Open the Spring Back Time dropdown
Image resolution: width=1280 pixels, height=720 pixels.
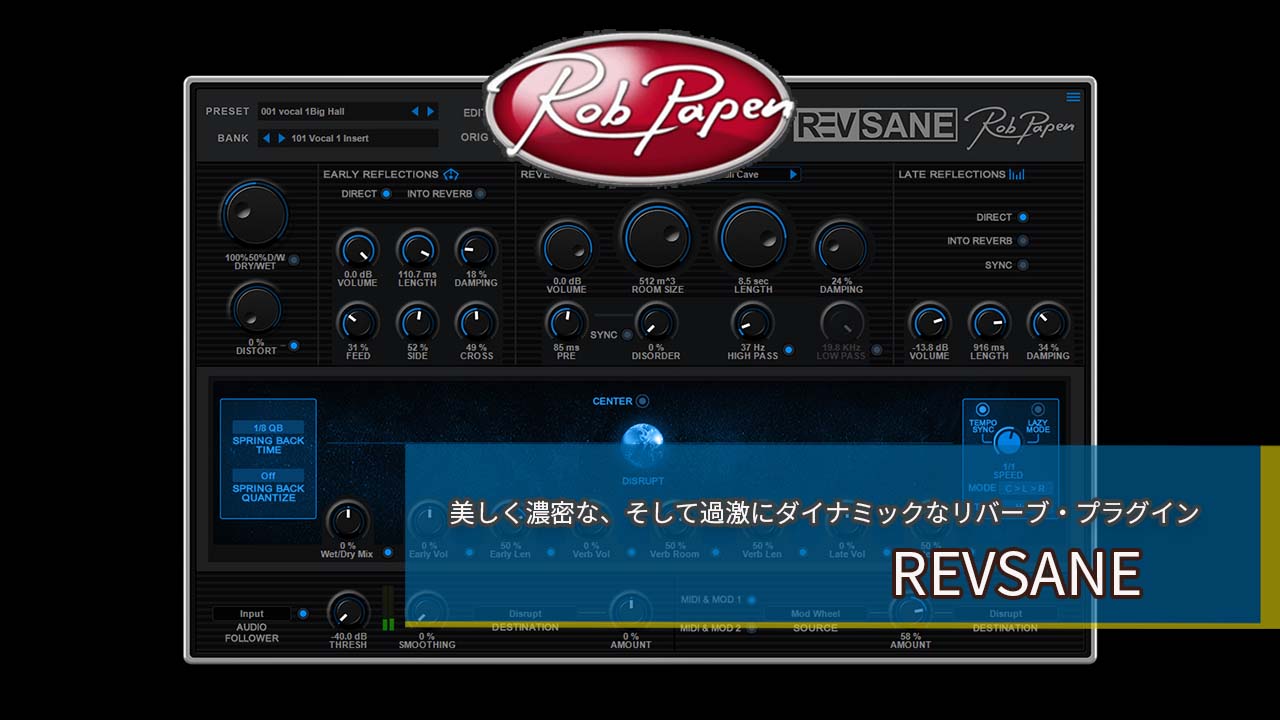268,427
